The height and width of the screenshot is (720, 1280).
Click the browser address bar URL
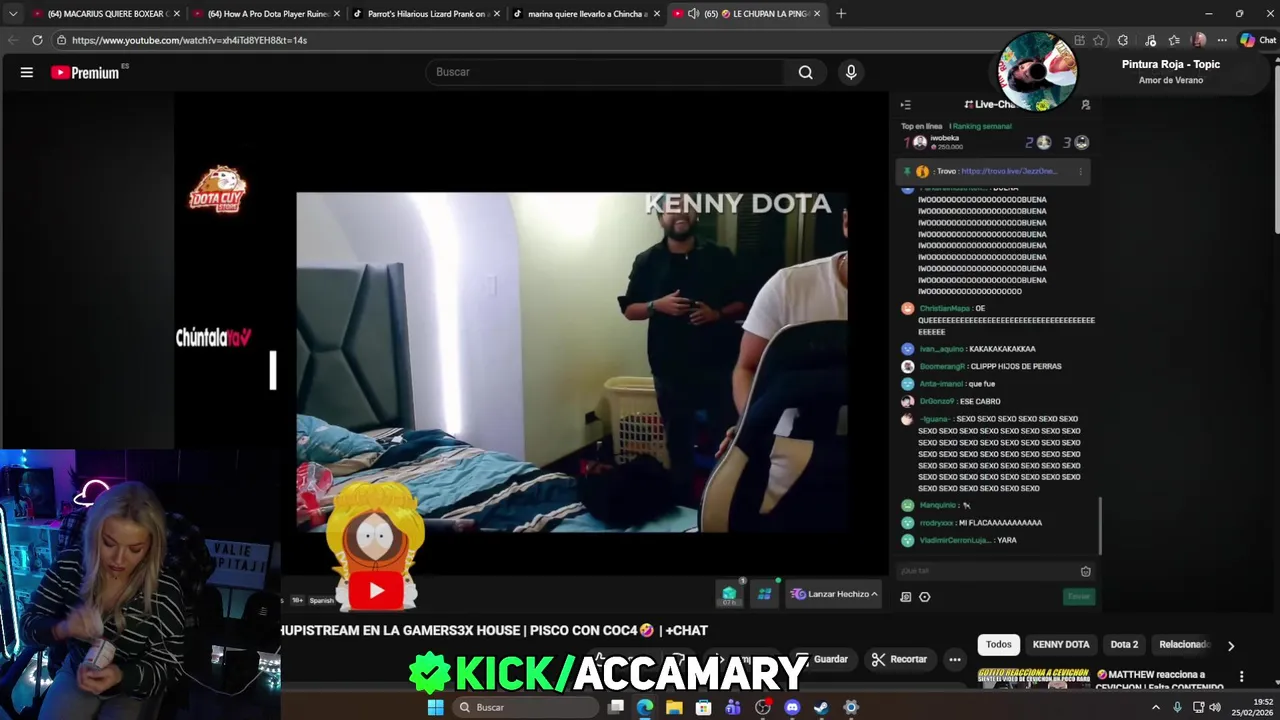click(189, 40)
